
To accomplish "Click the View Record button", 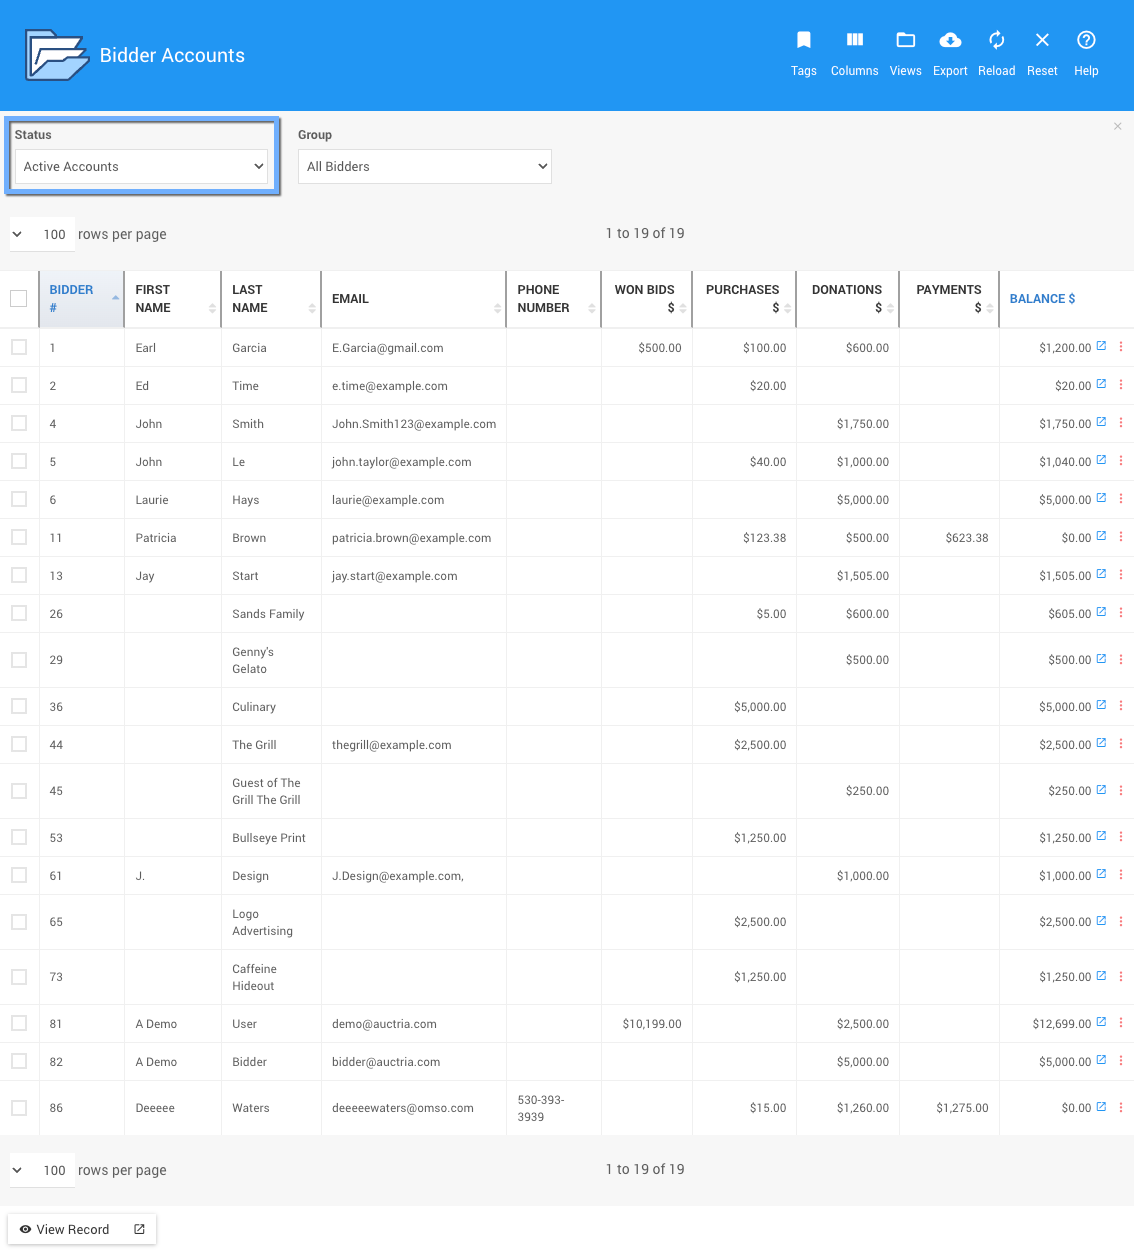I will pos(82,1229).
